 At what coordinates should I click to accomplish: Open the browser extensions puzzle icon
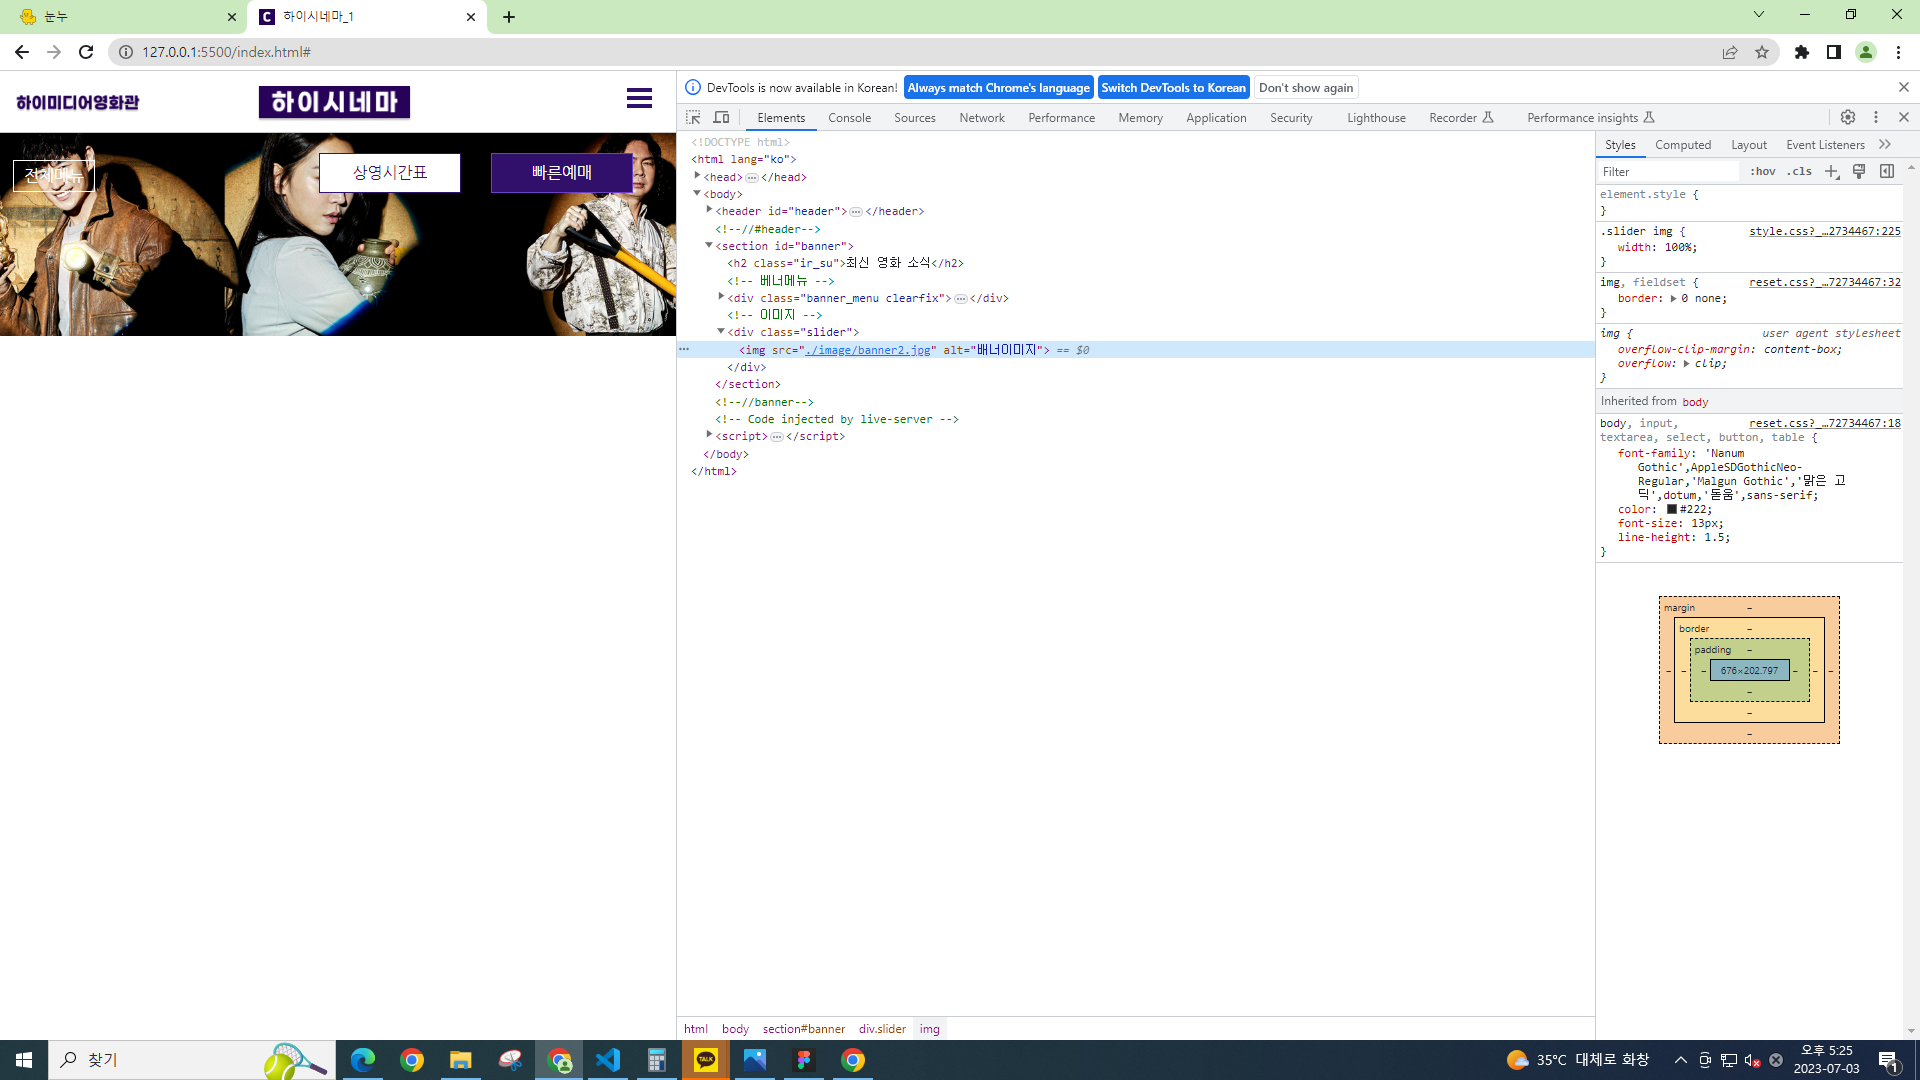coord(1802,52)
